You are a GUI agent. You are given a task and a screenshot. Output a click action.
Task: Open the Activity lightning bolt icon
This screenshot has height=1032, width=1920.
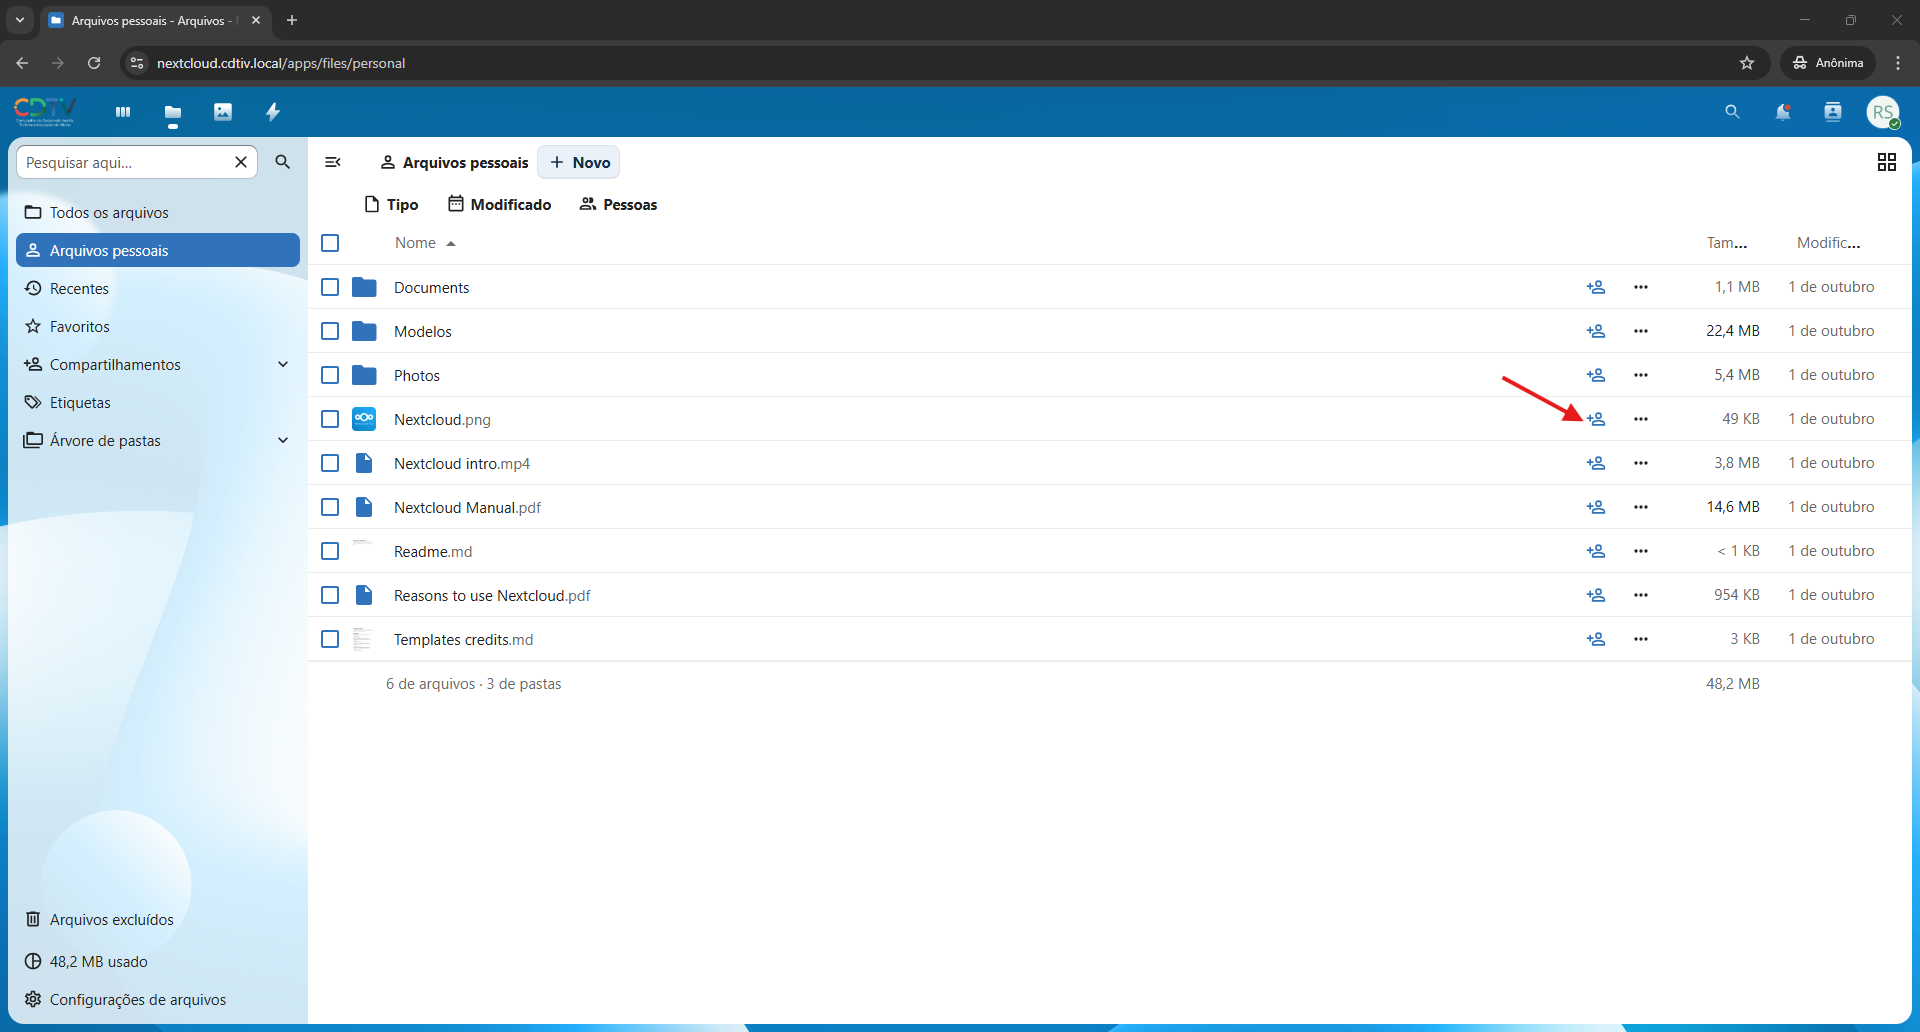click(273, 112)
